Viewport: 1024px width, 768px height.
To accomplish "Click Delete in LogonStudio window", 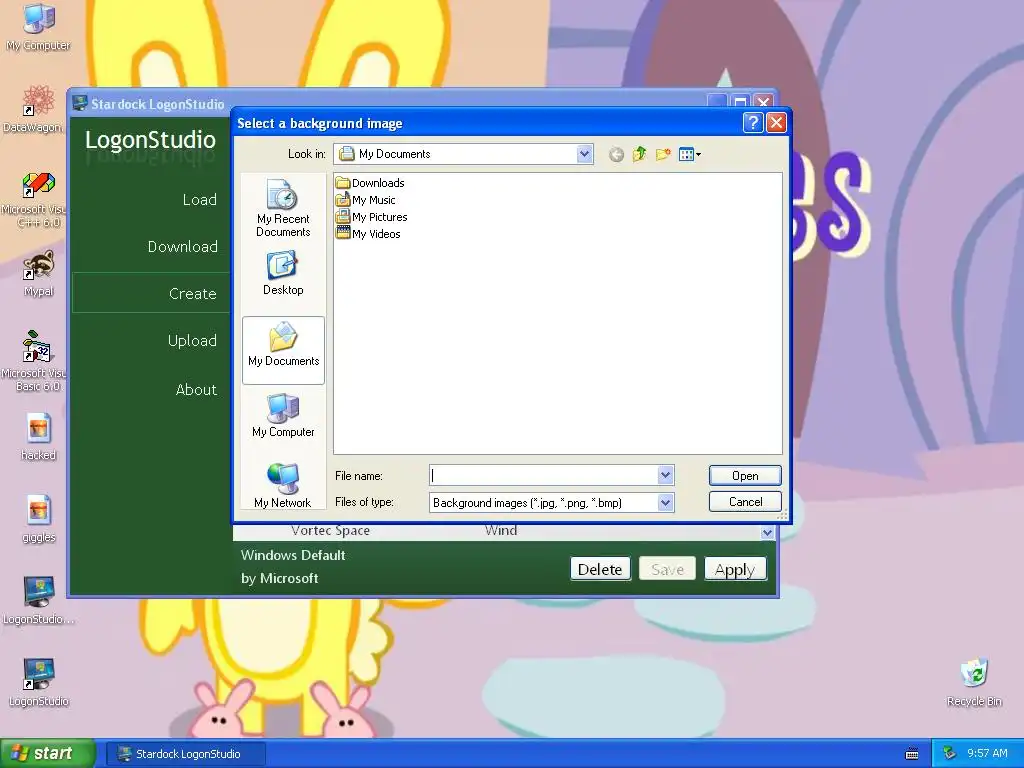I will (x=600, y=569).
